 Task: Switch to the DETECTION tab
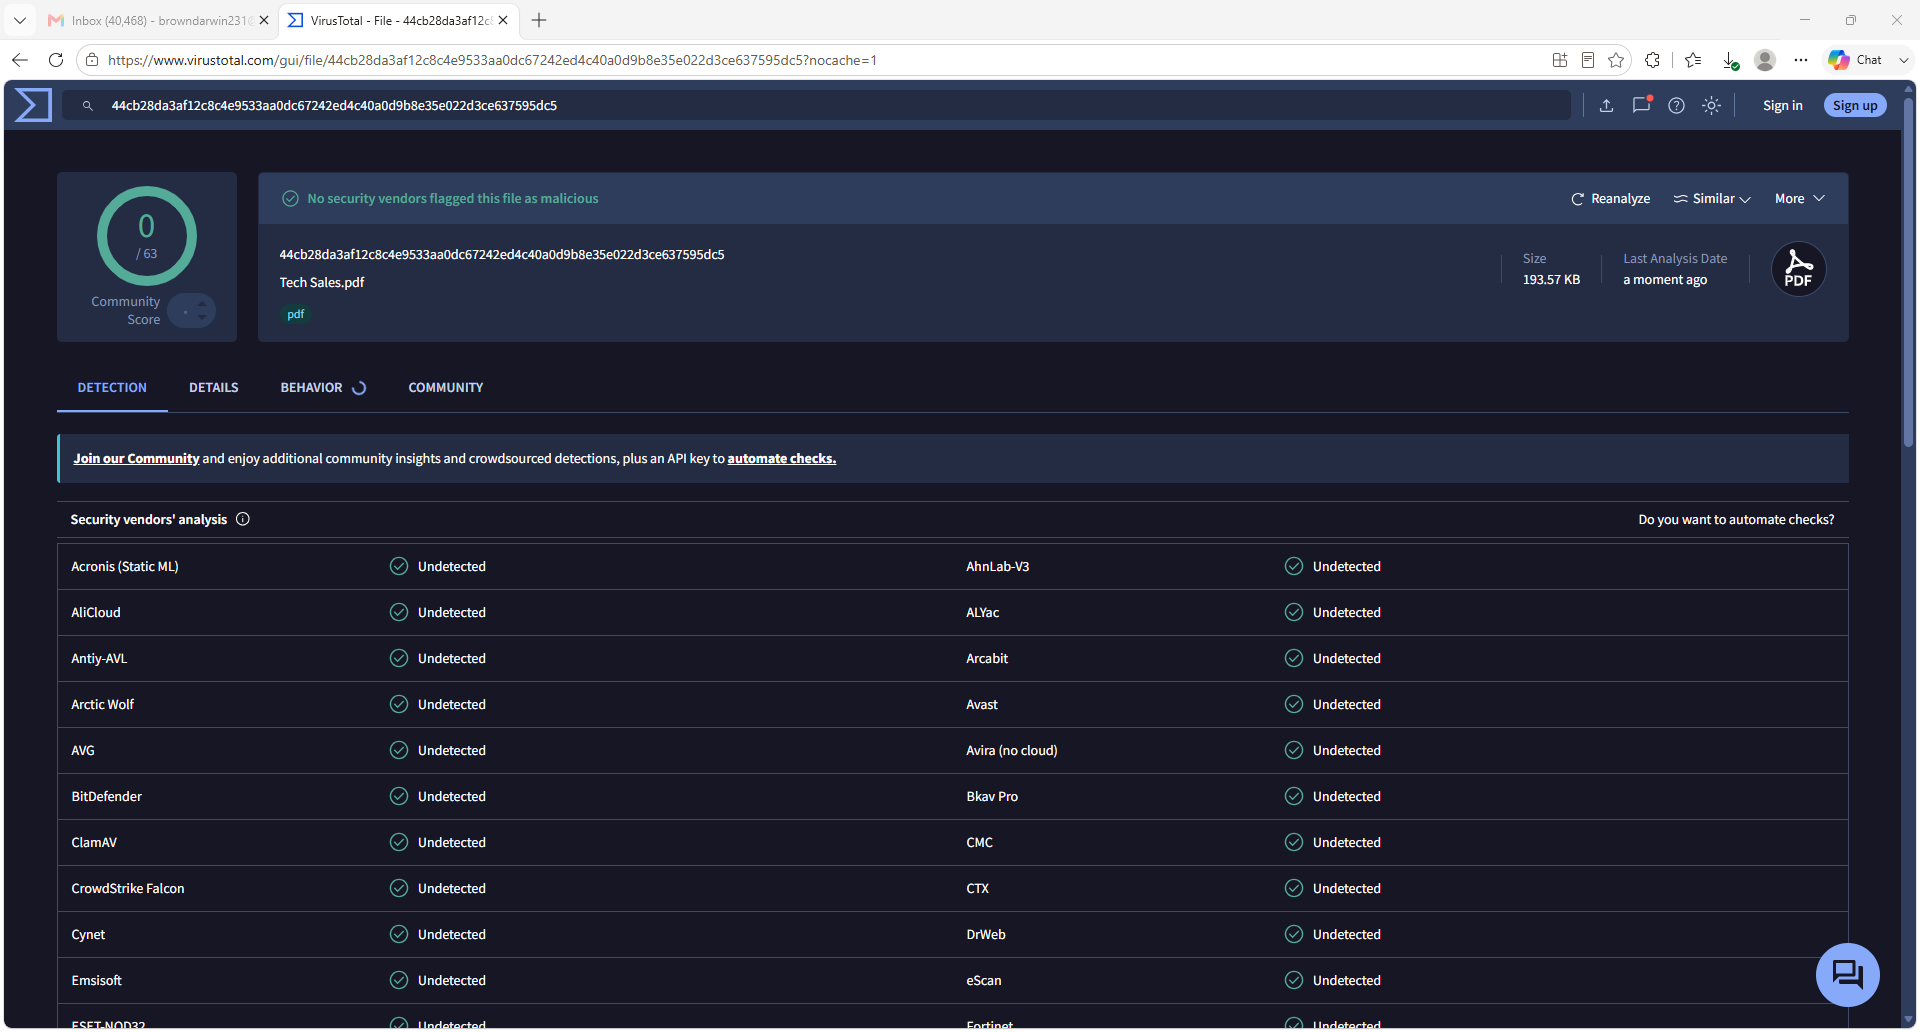(x=112, y=388)
